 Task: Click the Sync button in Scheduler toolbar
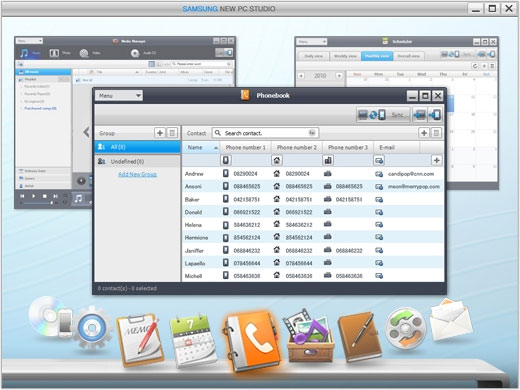(456, 54)
